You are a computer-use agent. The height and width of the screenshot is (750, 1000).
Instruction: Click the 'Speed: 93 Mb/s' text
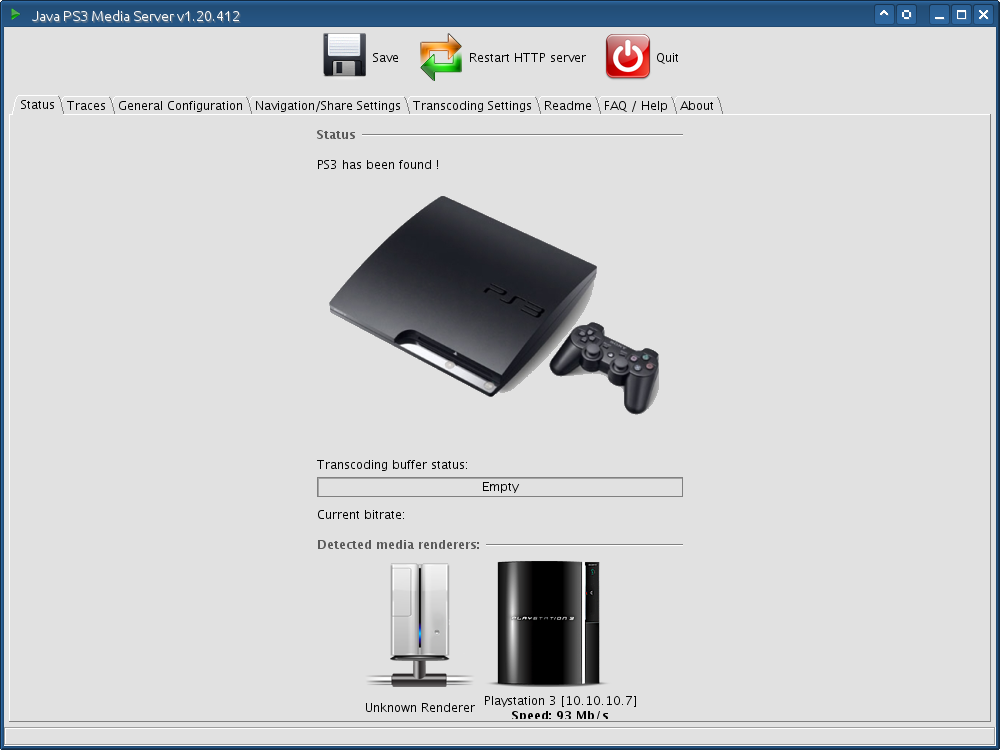(x=560, y=715)
